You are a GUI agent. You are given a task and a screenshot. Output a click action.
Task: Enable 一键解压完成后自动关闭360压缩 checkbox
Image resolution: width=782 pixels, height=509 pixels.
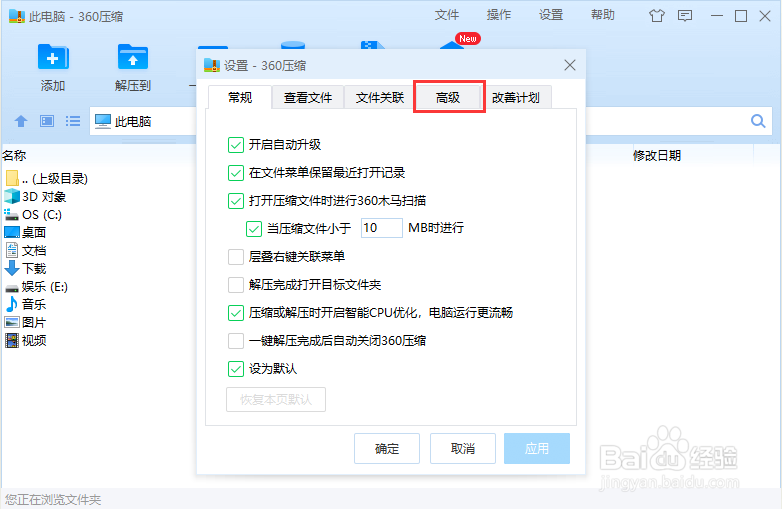click(235, 340)
